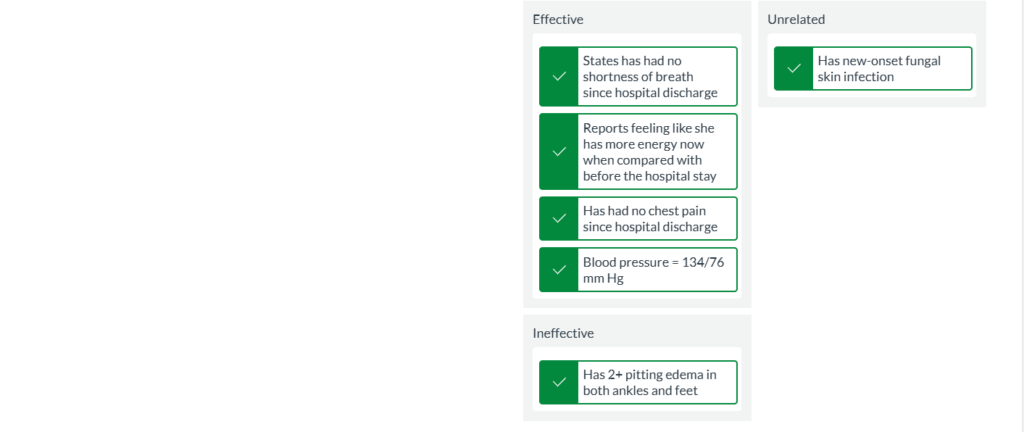Viewport: 1024px width, 432px height.
Task: Click the 'Effective' category heading
Action: pyautogui.click(x=558, y=19)
